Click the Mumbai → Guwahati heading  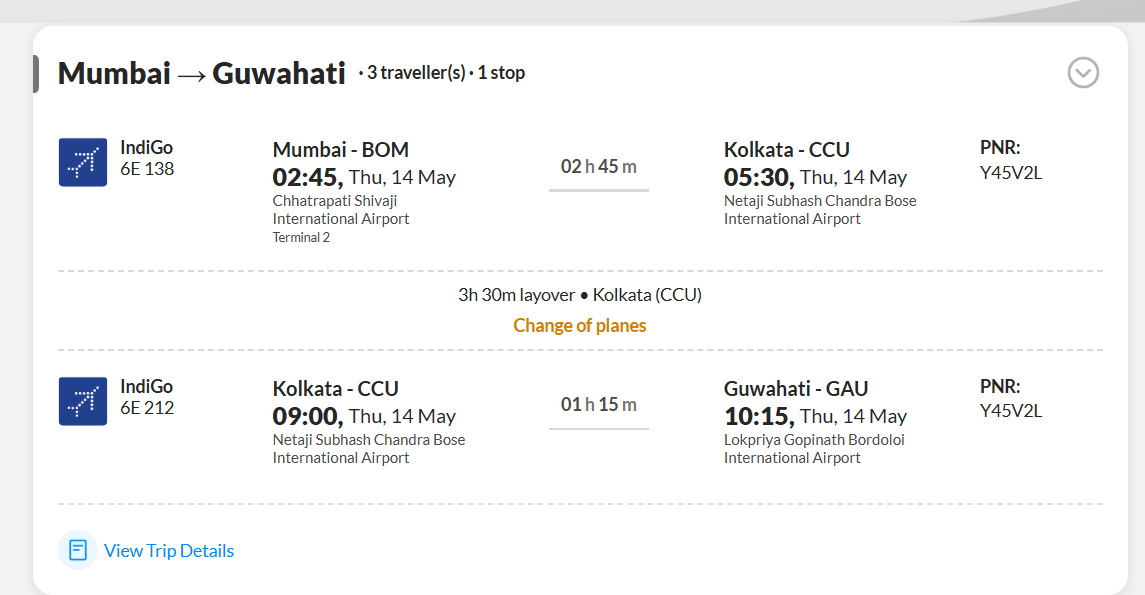202,73
